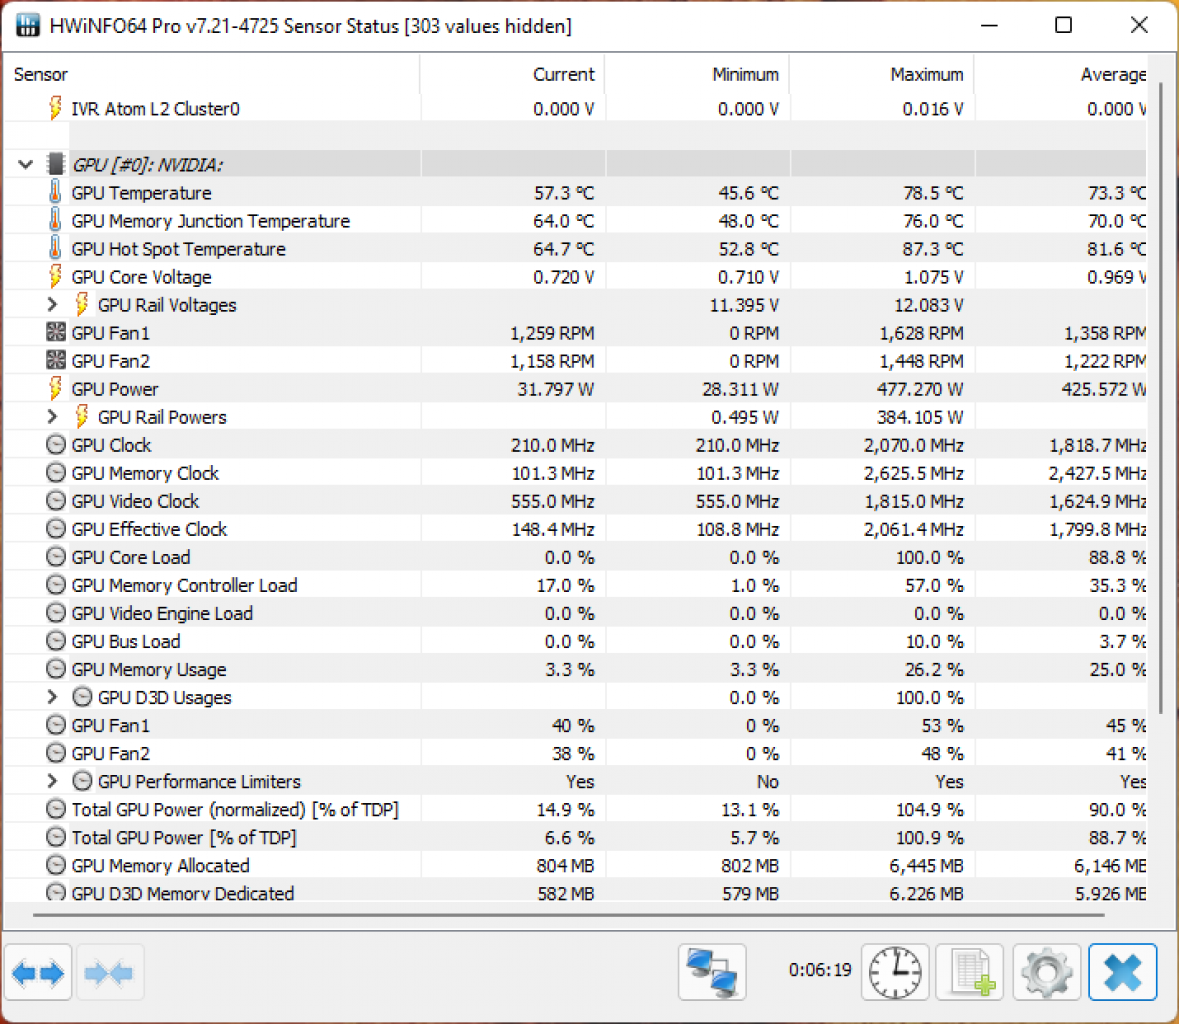Select the GPU D3D Memory Dedicated row
The height and width of the screenshot is (1024, 1179).
(576, 892)
